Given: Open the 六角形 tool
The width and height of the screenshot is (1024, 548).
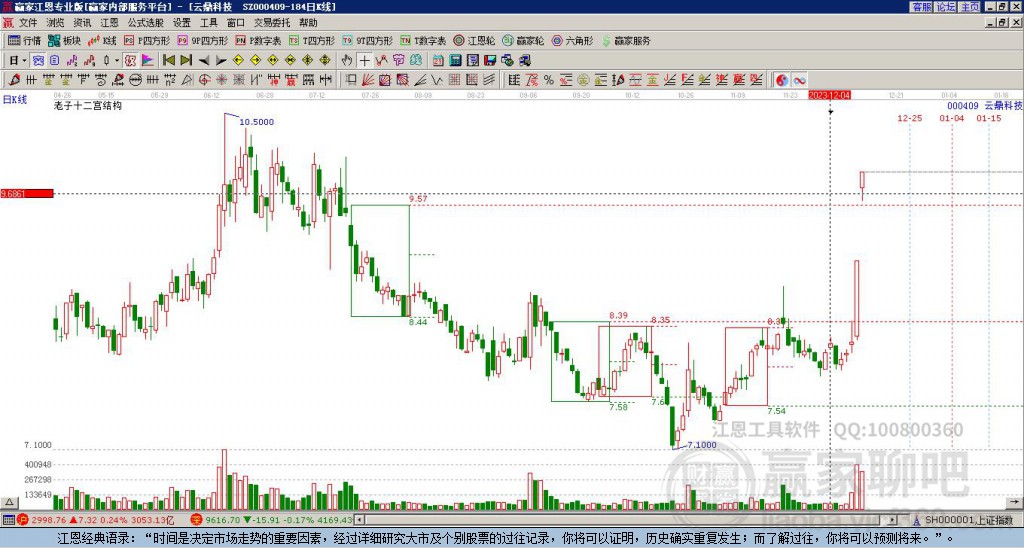Looking at the screenshot, I should pos(573,40).
